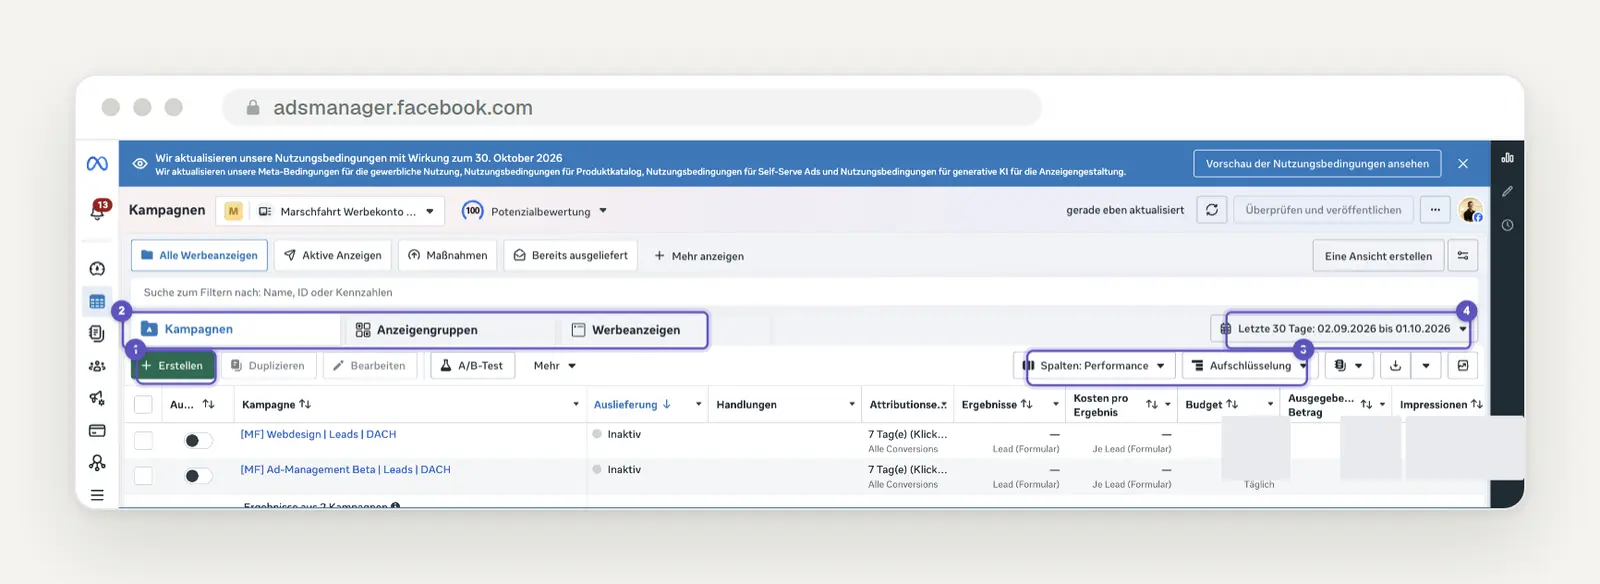Open the notifications bell with 13 badge

click(x=98, y=210)
